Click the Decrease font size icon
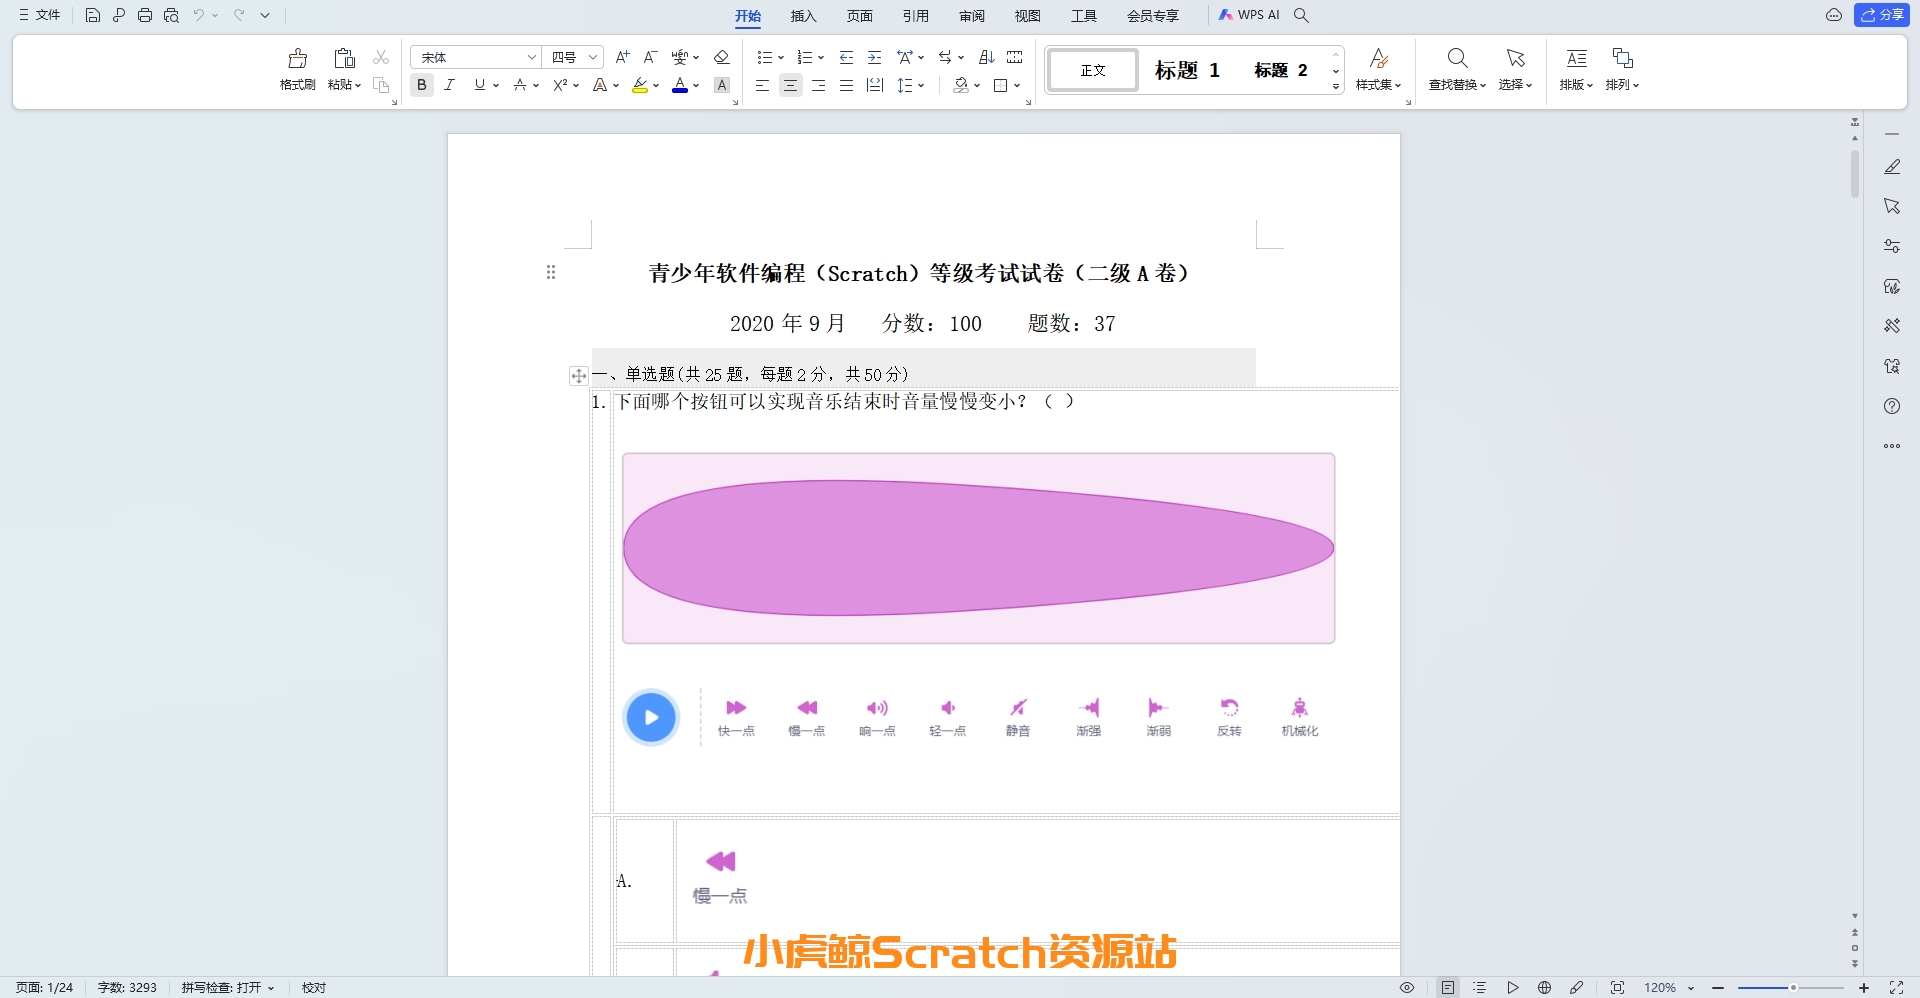 650,57
